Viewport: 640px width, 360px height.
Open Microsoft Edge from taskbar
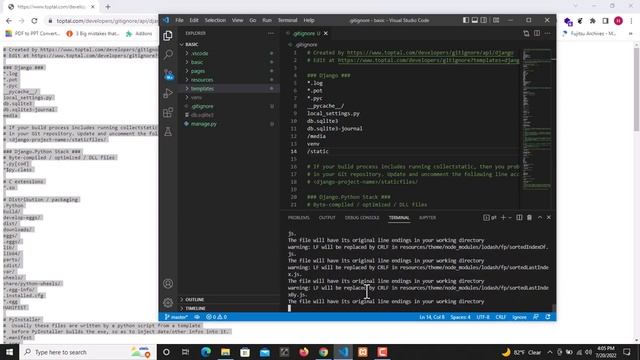pyautogui.click(x=206, y=352)
